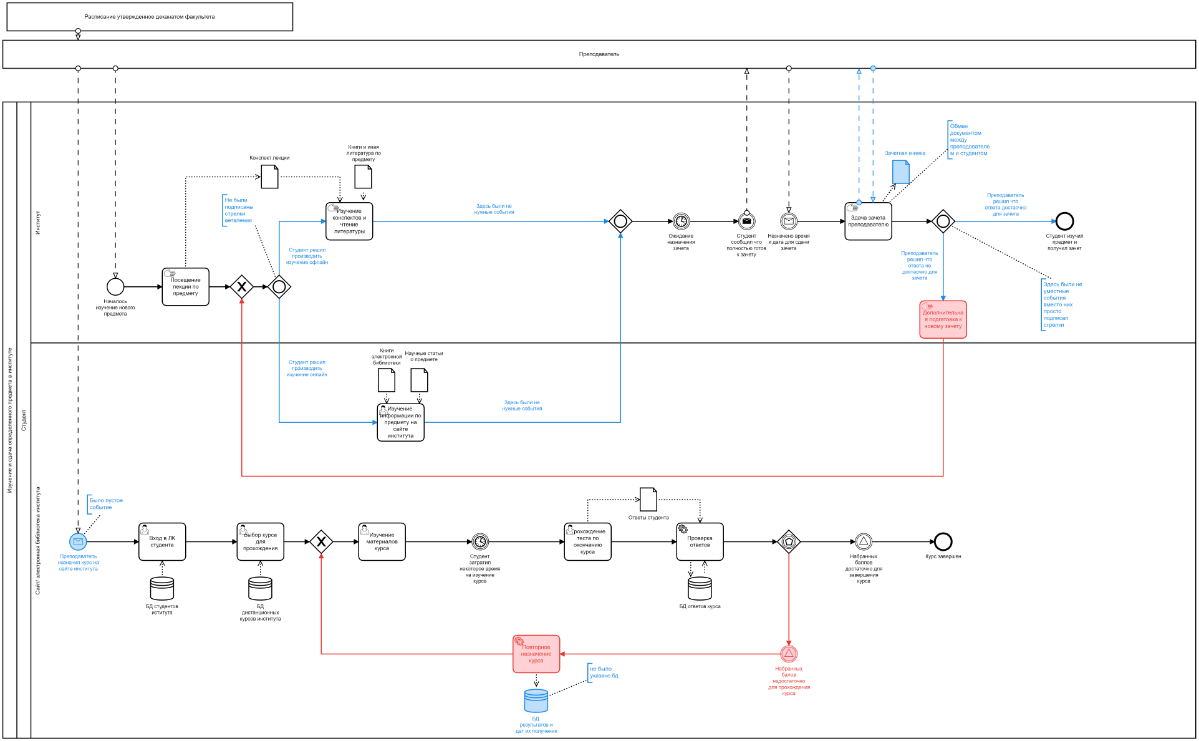Screen dimensions: 1199x741
Task: Select the X gateway after "Посещение лекции" task
Action: coord(241,287)
